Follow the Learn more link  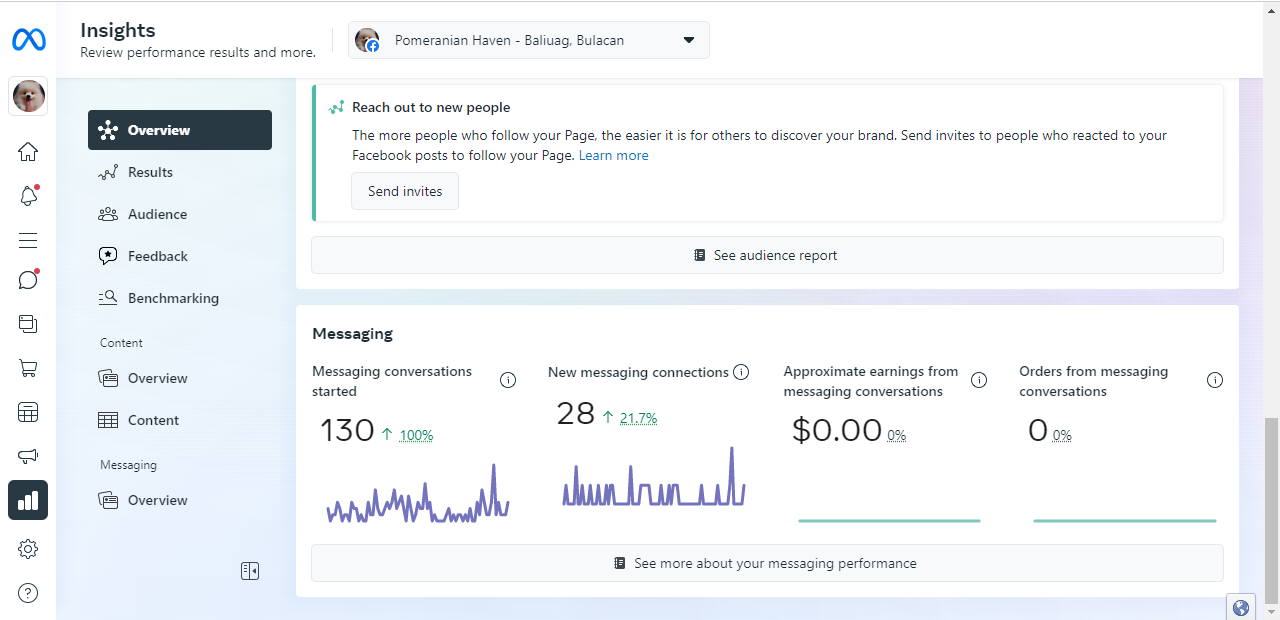(613, 155)
